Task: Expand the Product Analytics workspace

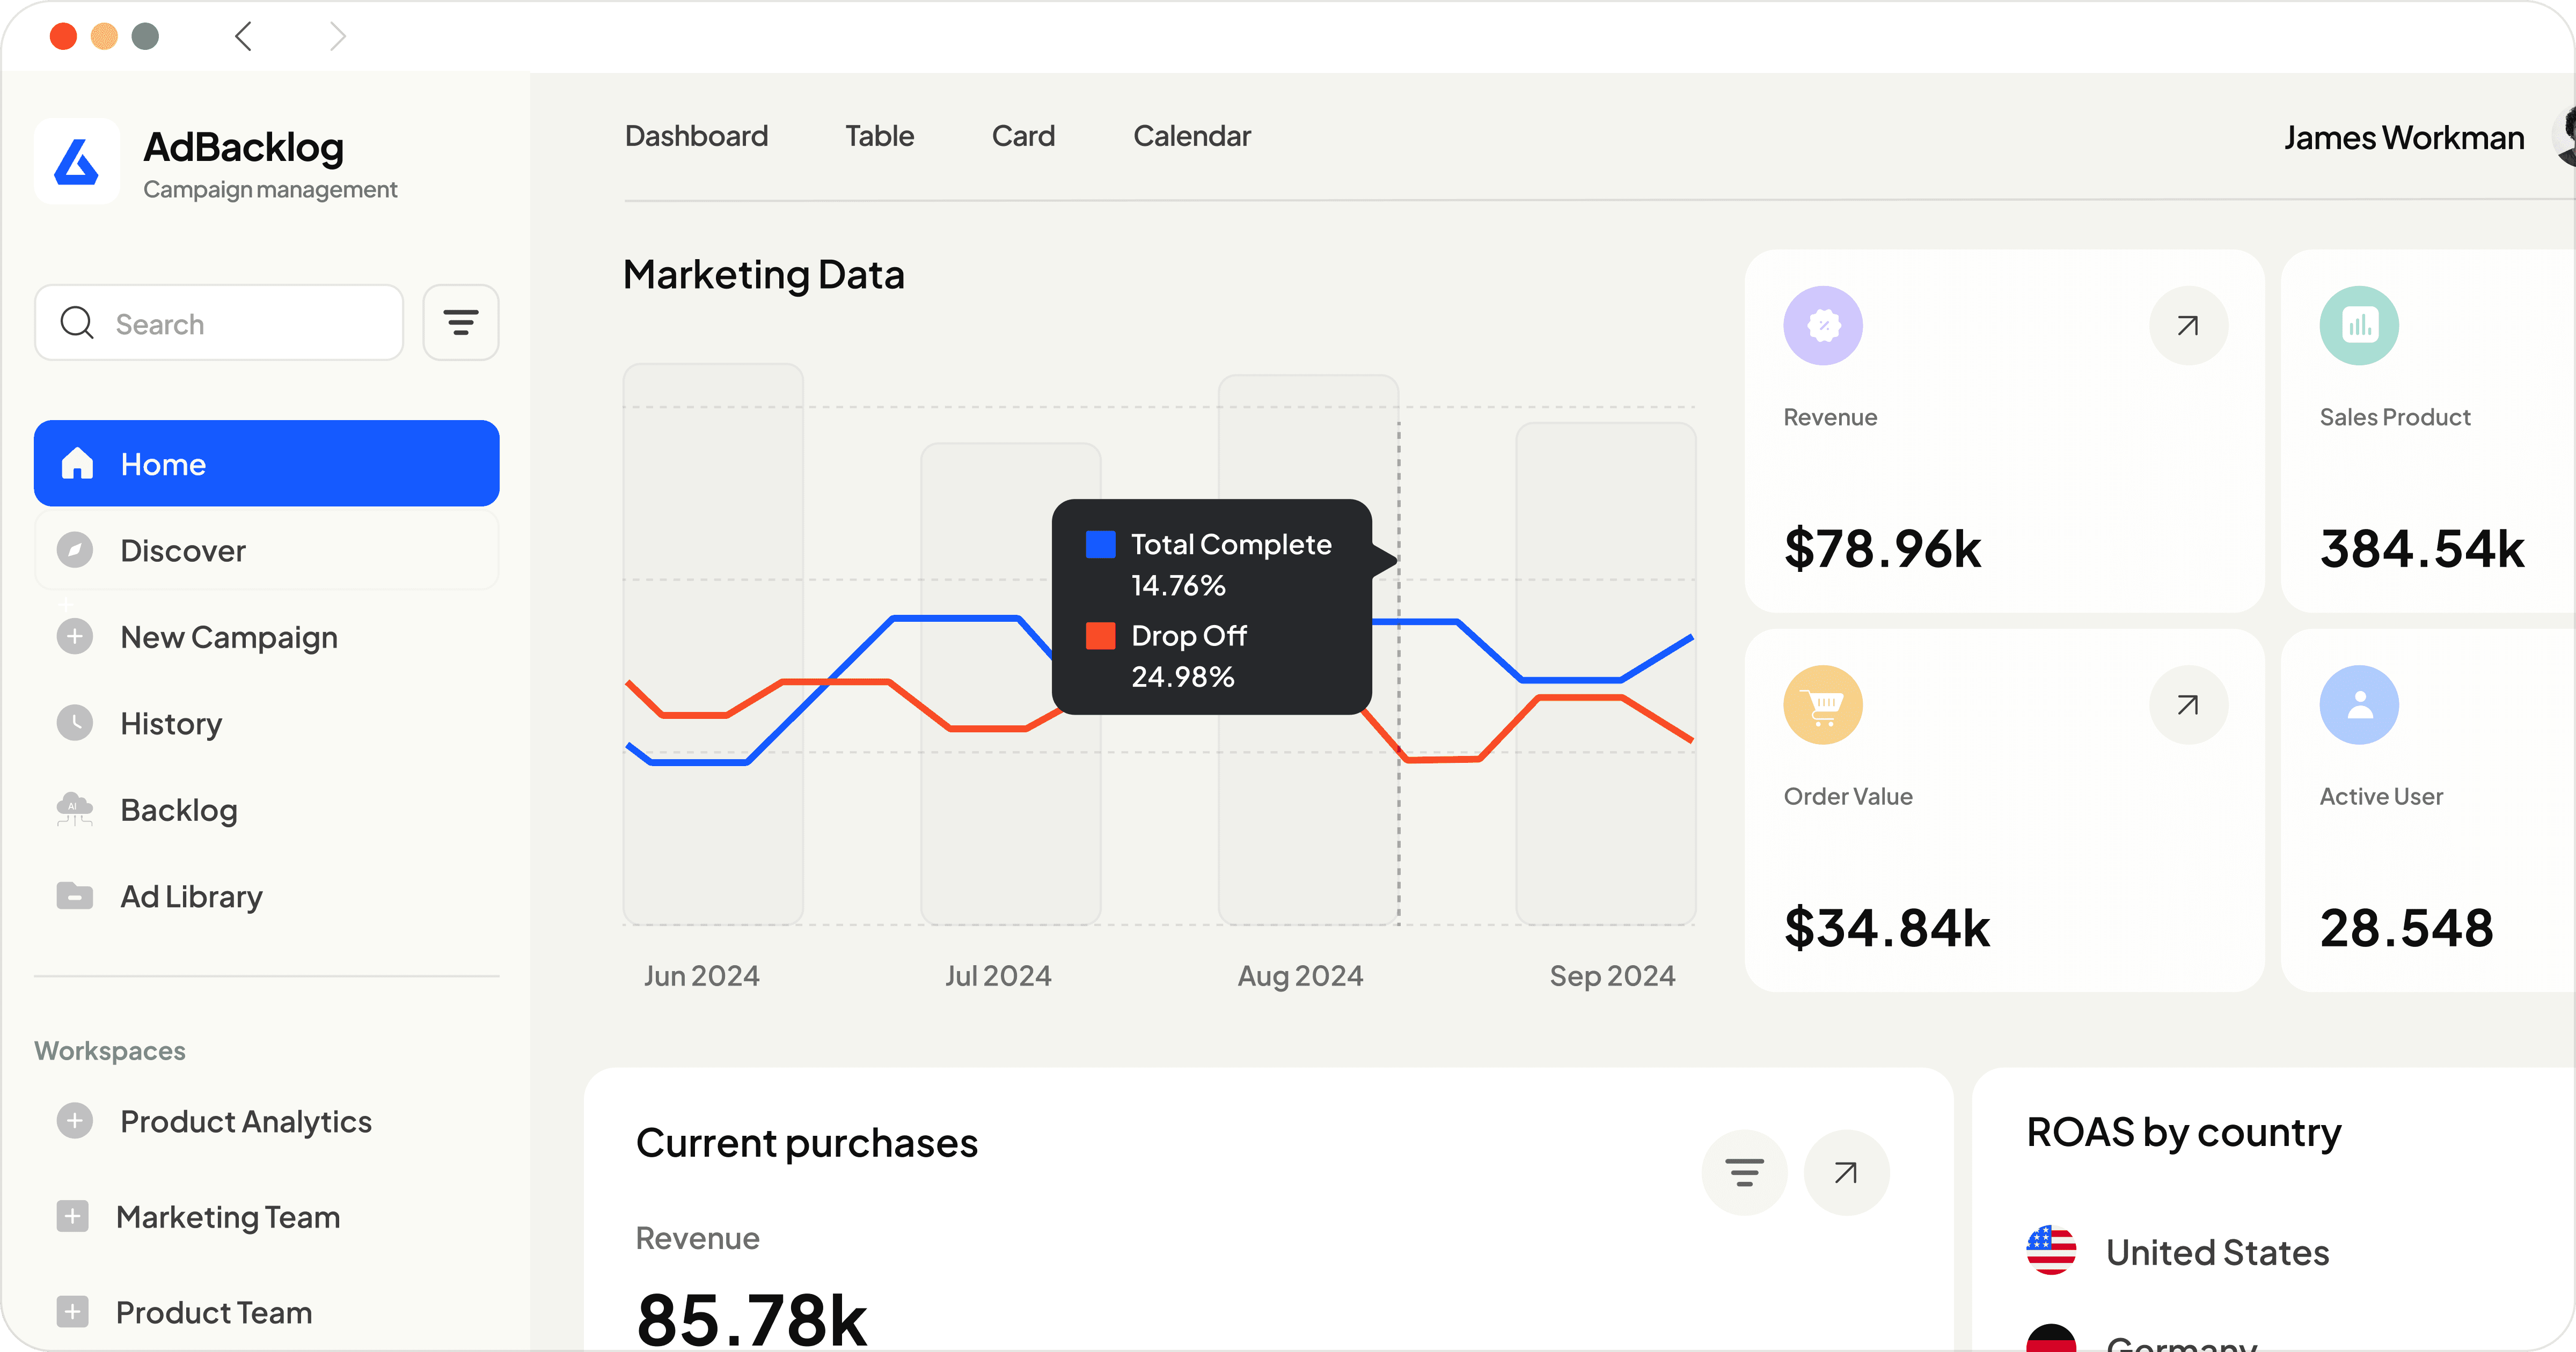Action: [x=75, y=1121]
